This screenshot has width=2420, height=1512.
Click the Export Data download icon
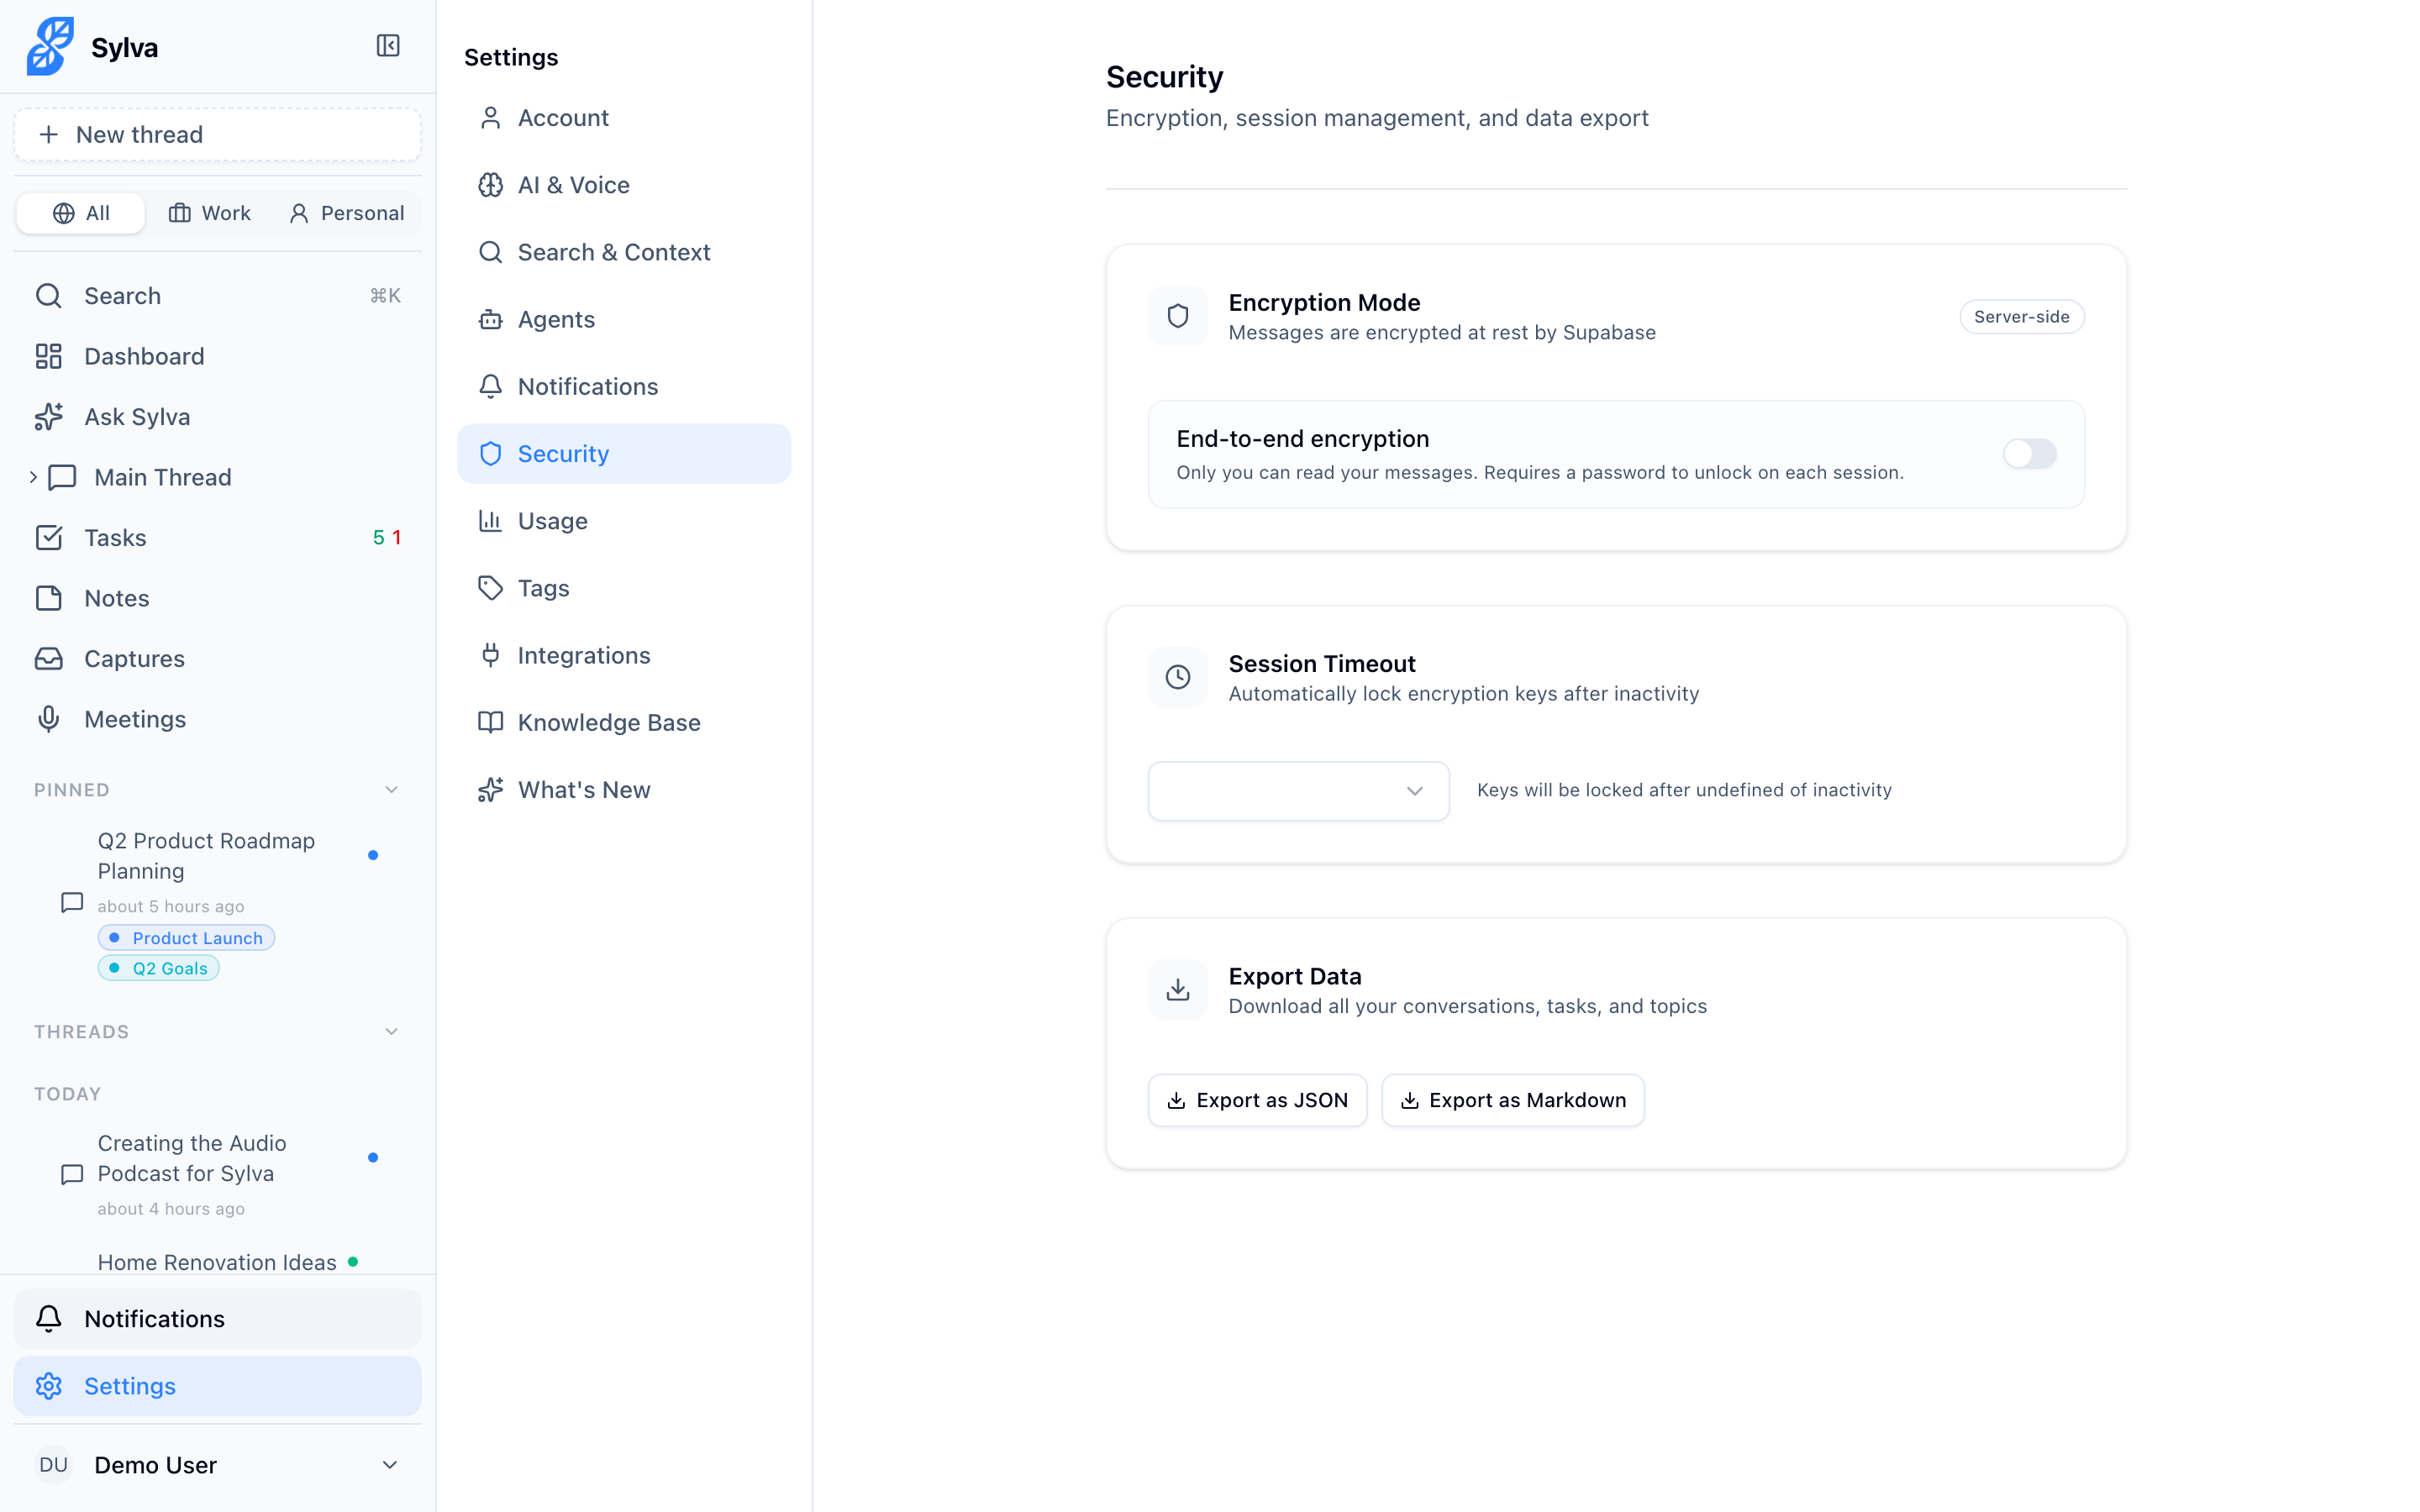pyautogui.click(x=1178, y=990)
